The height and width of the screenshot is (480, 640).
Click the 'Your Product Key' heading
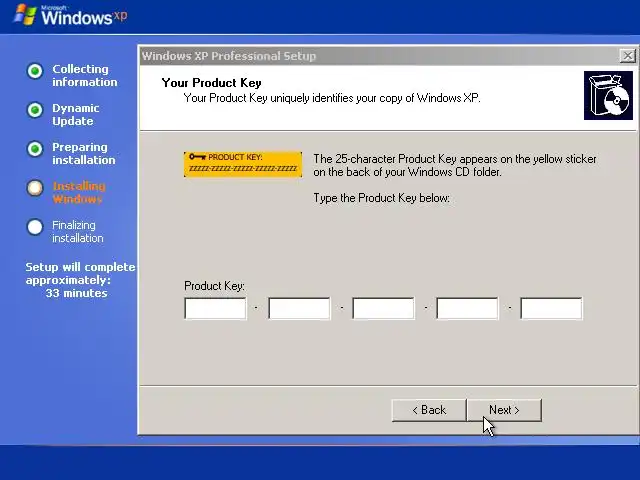pos(211,83)
